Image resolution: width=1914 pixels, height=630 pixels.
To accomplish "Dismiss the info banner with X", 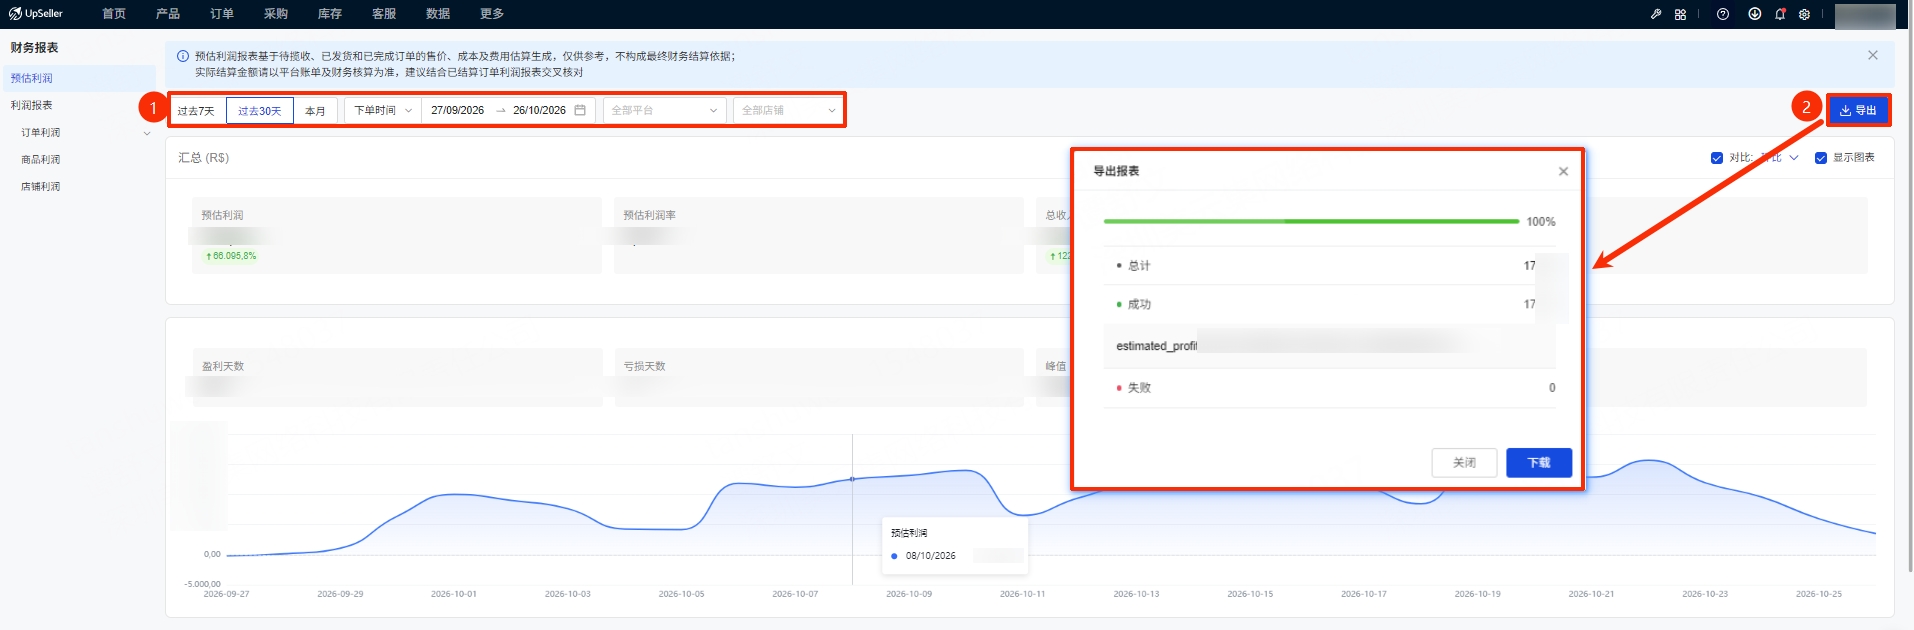I will point(1873,55).
